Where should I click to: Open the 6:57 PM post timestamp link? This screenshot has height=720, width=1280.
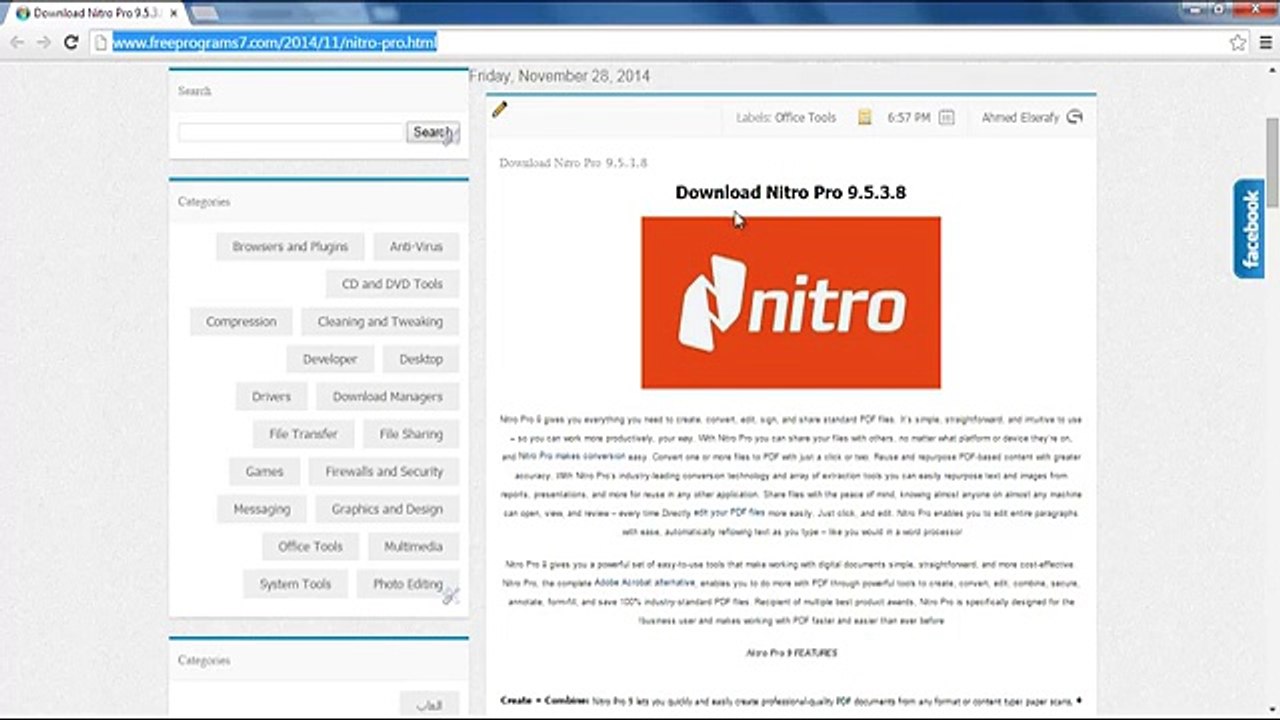tap(908, 118)
